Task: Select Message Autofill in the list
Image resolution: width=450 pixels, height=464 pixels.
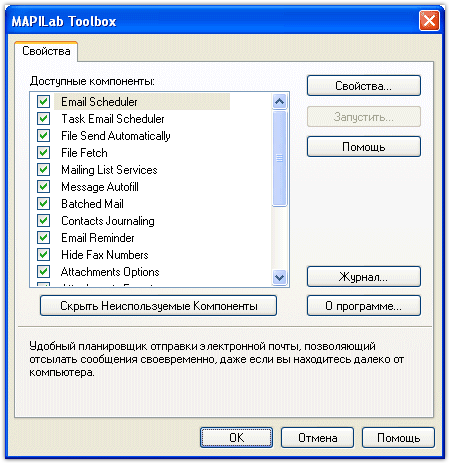Action: pyautogui.click(x=100, y=187)
